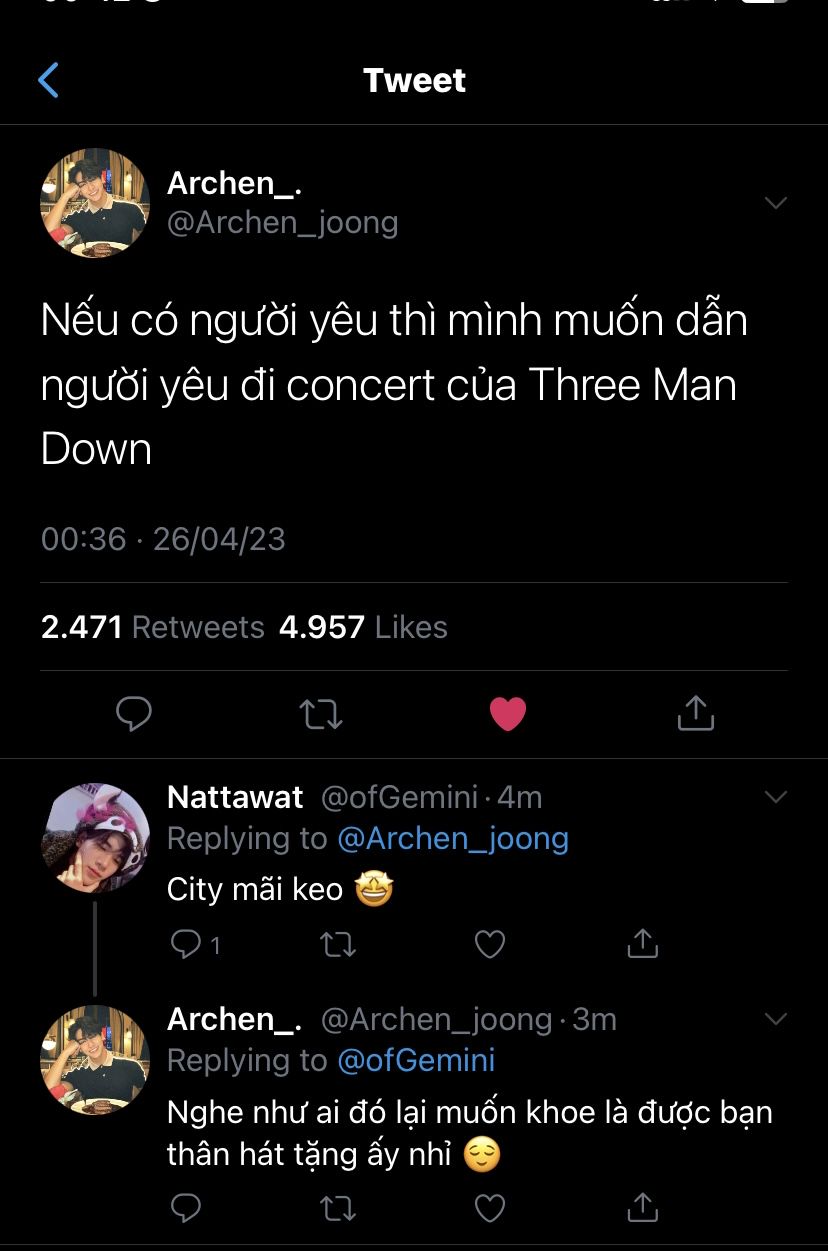Unlike the main tweet via red heart

(508, 714)
